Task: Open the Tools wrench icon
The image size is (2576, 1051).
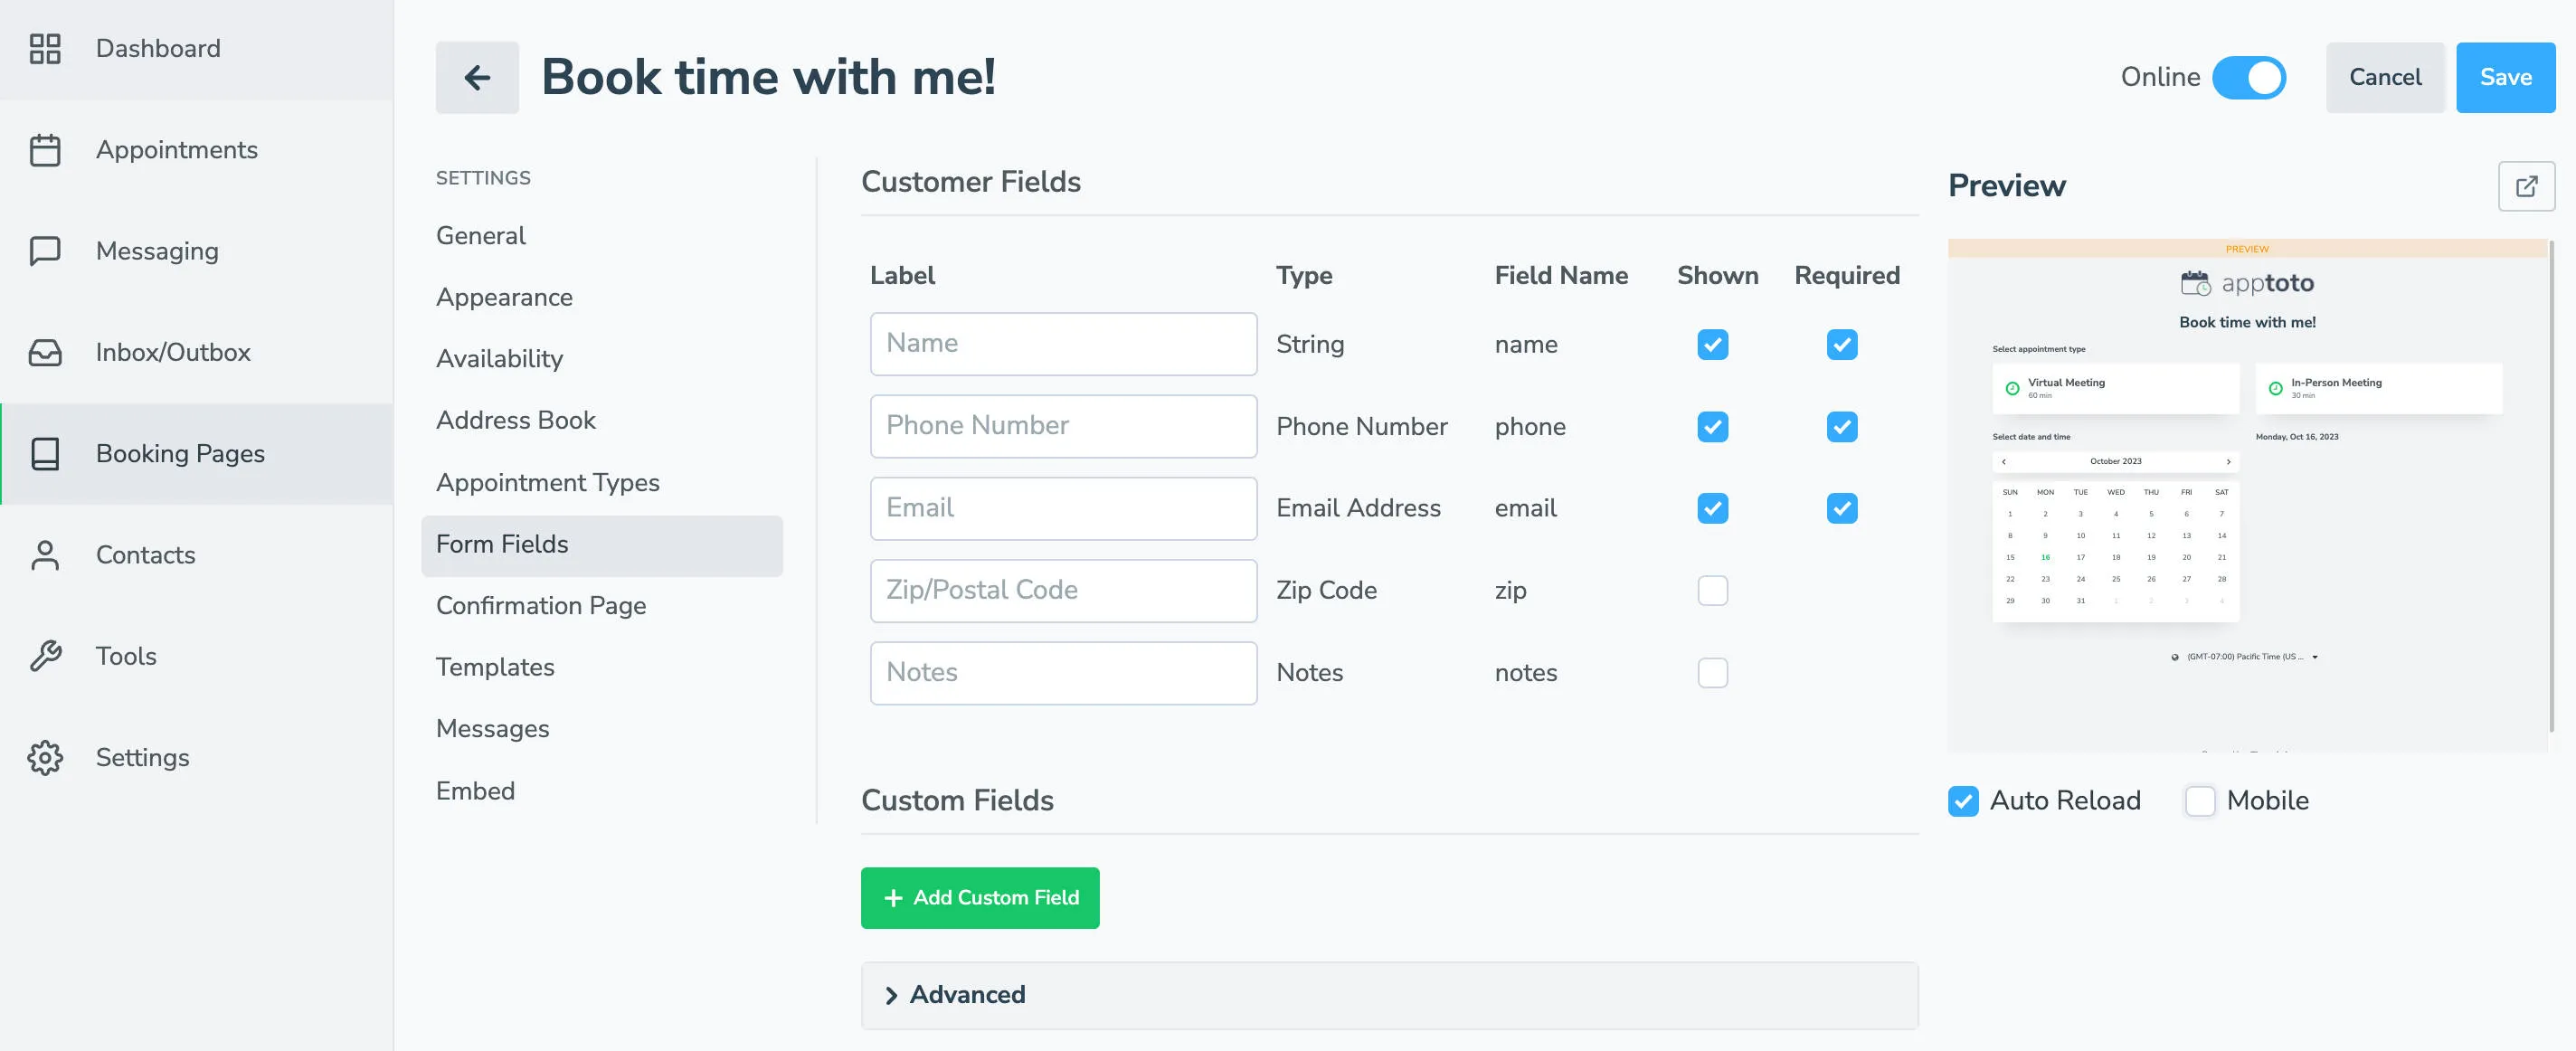Action: pos(45,656)
